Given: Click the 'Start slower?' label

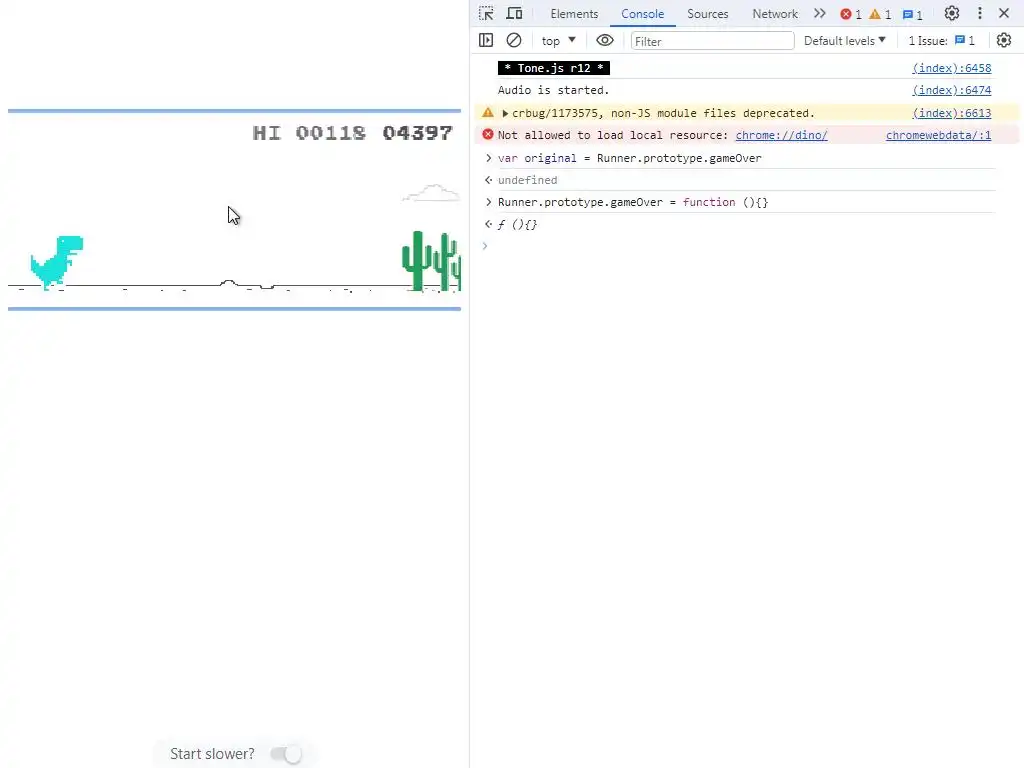Looking at the screenshot, I should point(212,754).
